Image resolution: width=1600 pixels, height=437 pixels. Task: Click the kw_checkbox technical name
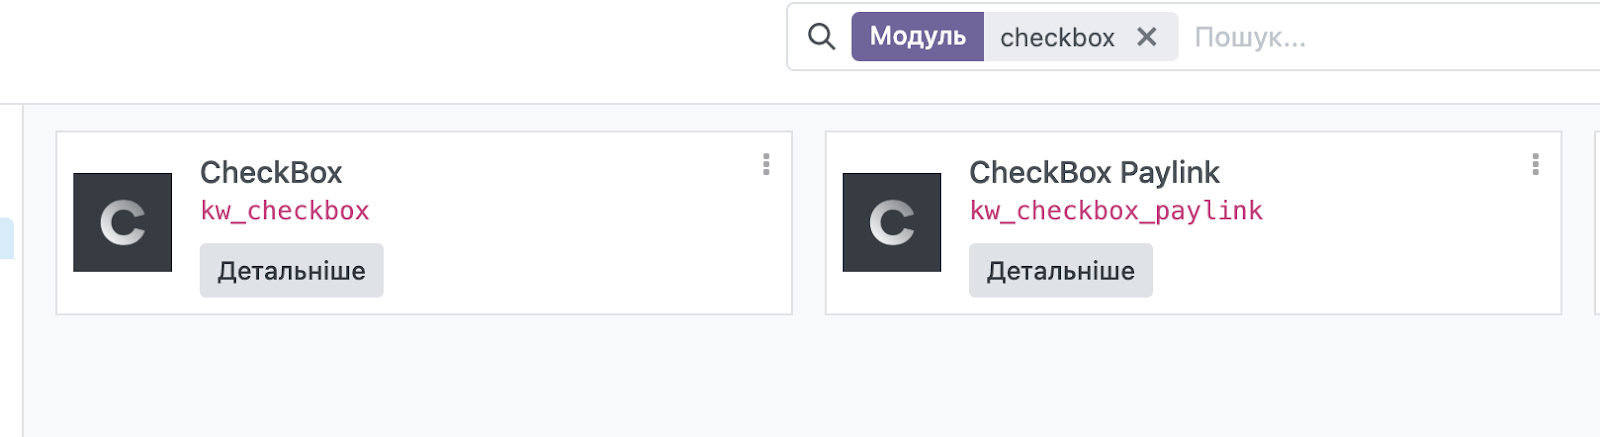coord(285,211)
